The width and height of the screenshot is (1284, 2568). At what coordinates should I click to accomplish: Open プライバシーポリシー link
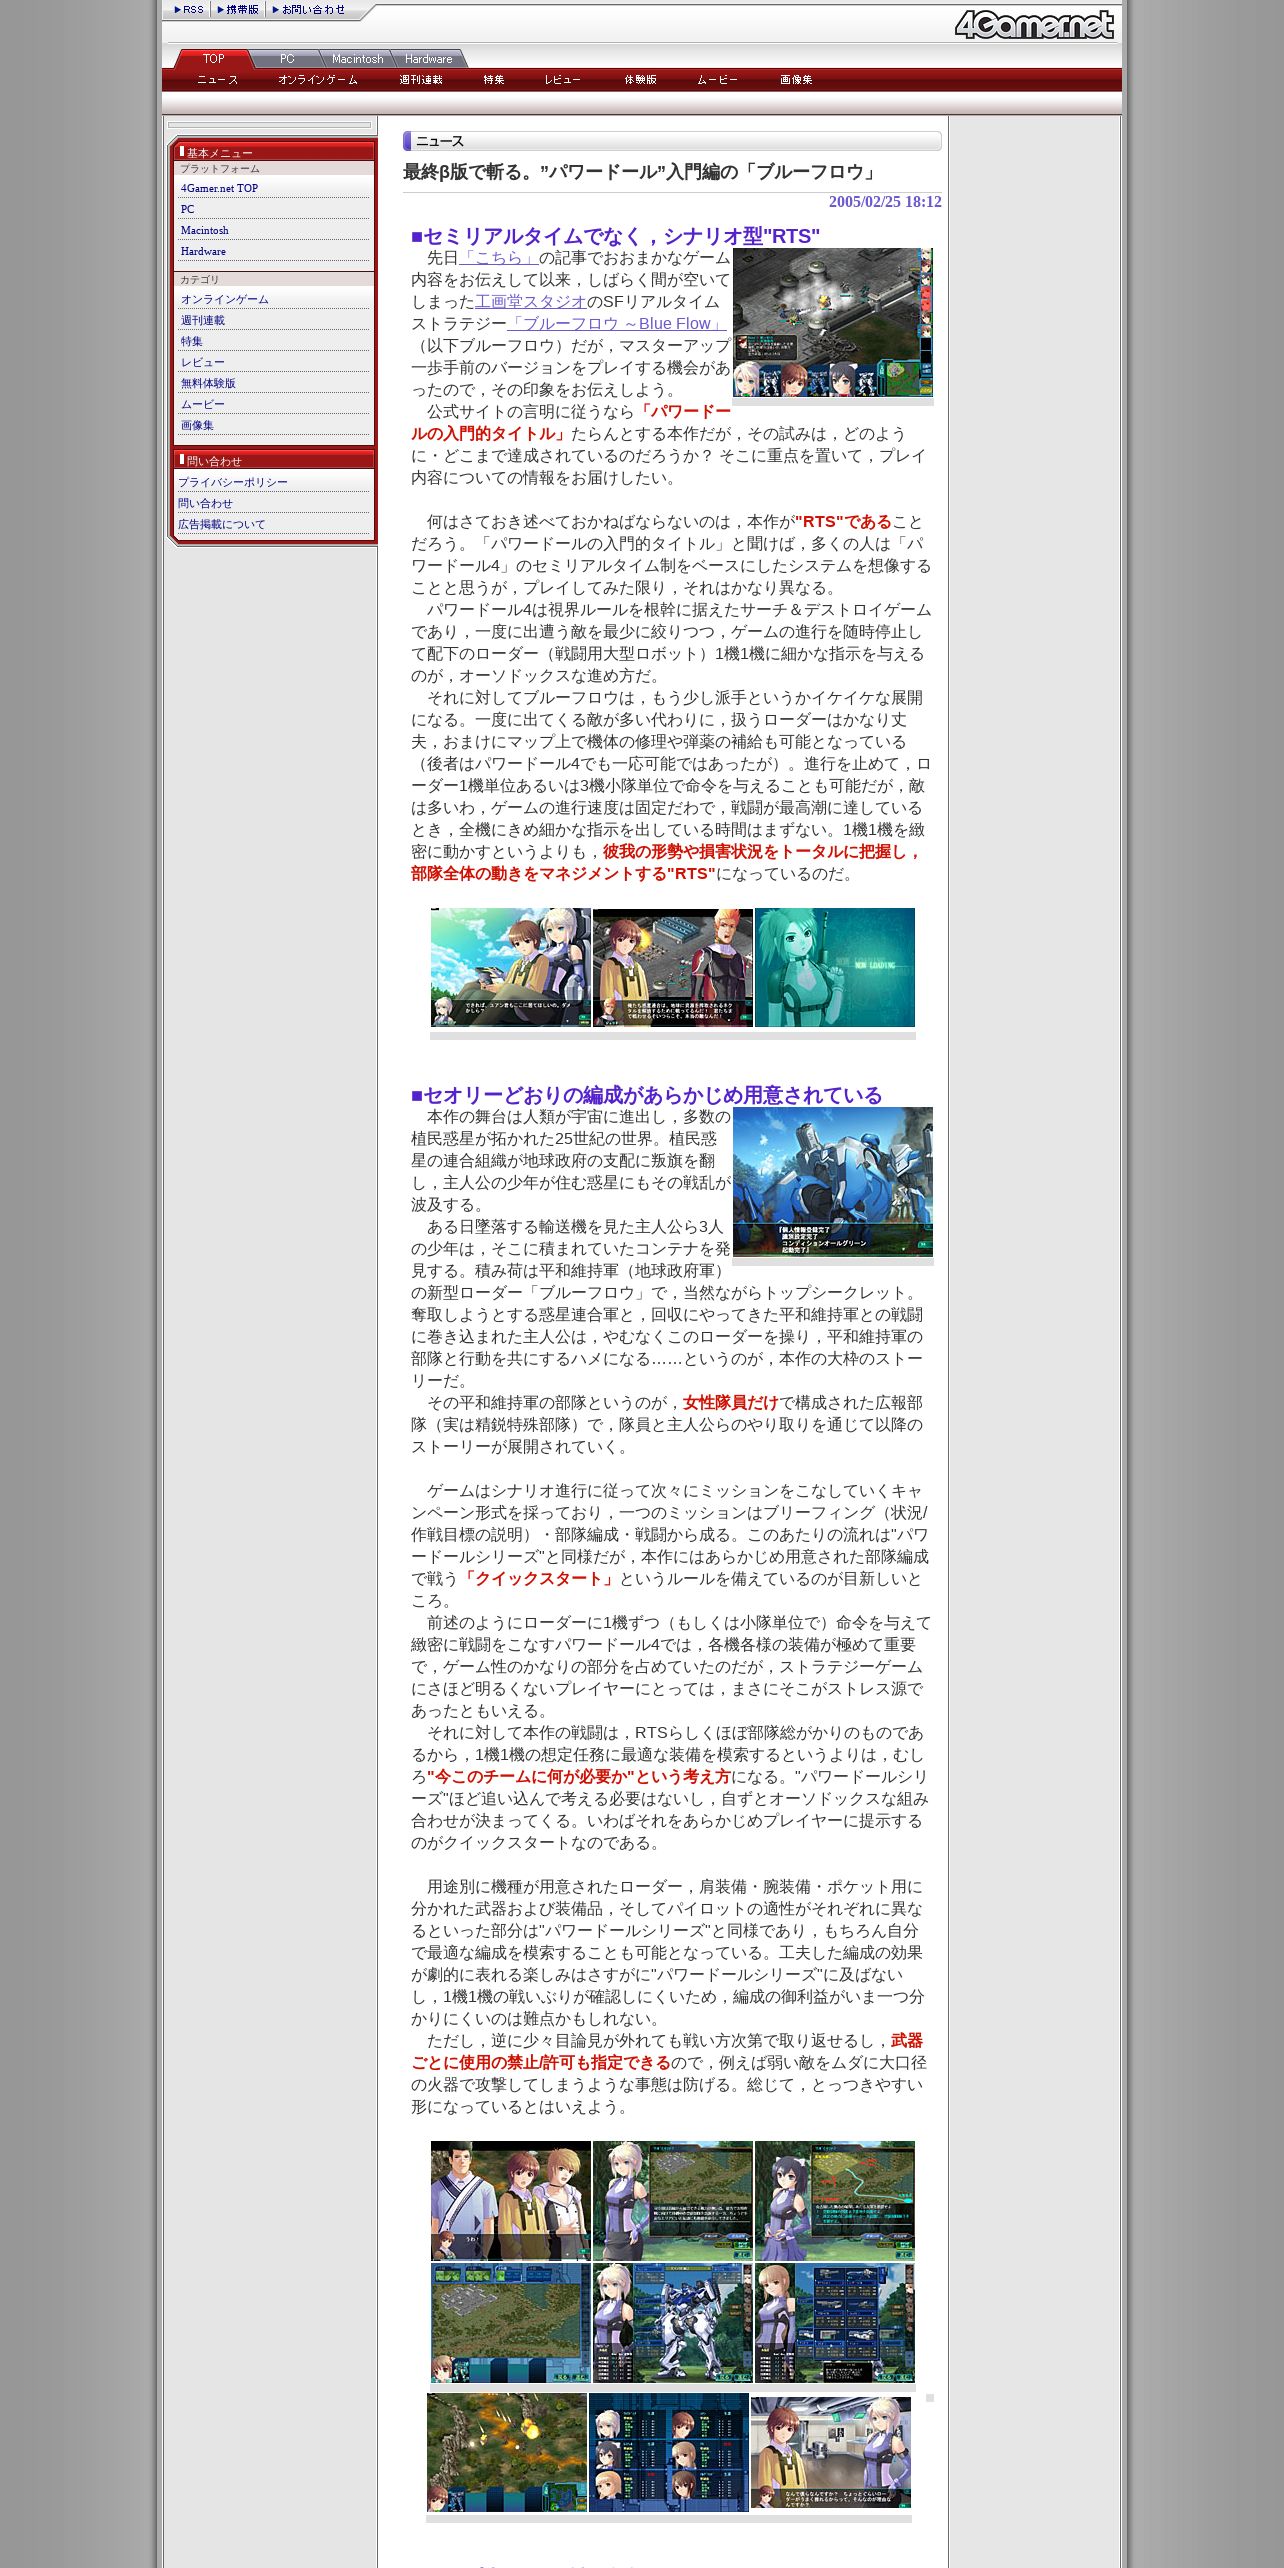coord(232,482)
